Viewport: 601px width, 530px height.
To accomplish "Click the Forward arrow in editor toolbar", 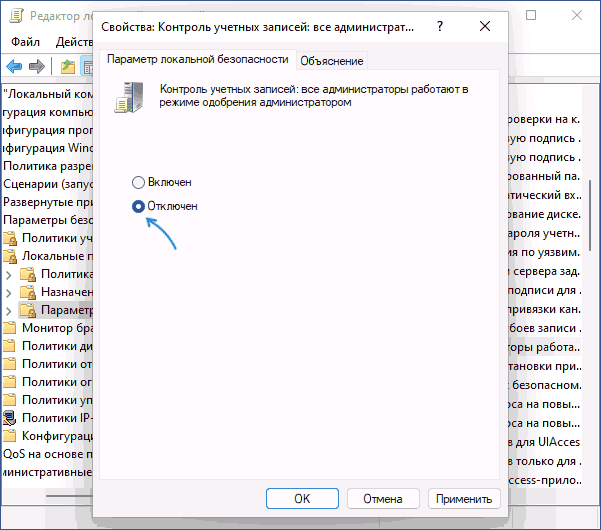I will (37, 67).
